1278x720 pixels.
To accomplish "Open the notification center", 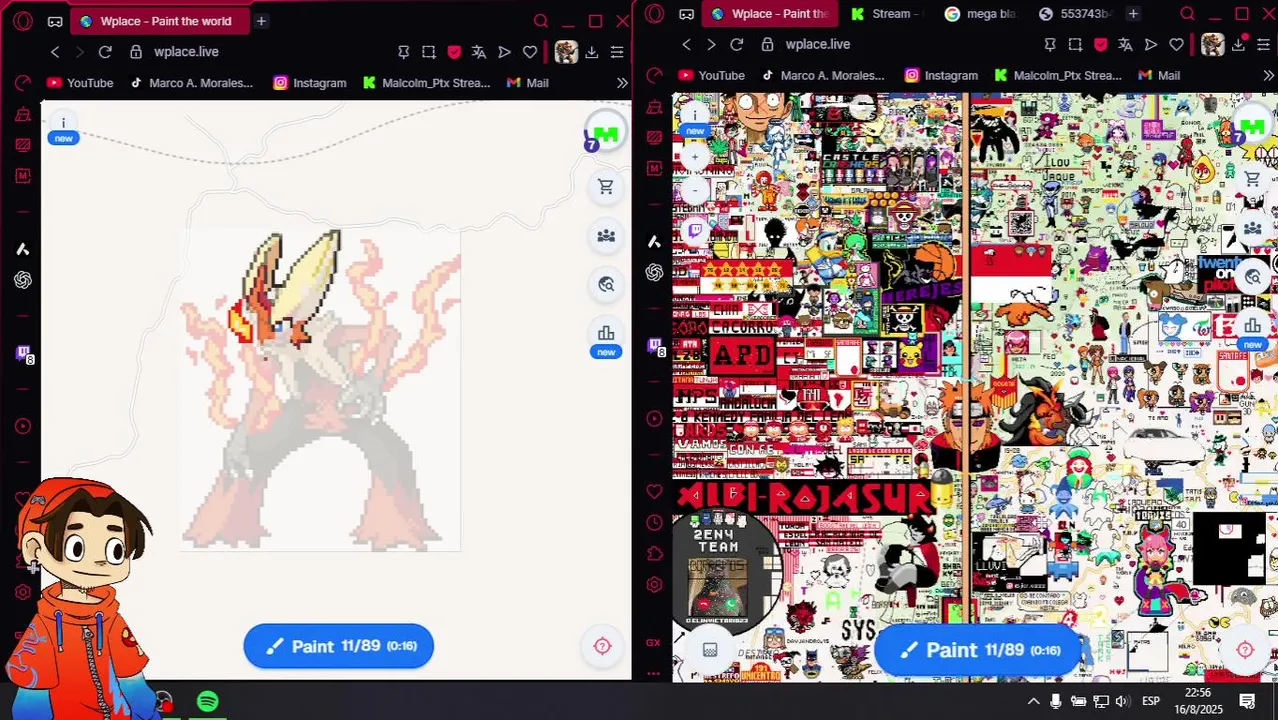I will pyautogui.click(x=1248, y=702).
